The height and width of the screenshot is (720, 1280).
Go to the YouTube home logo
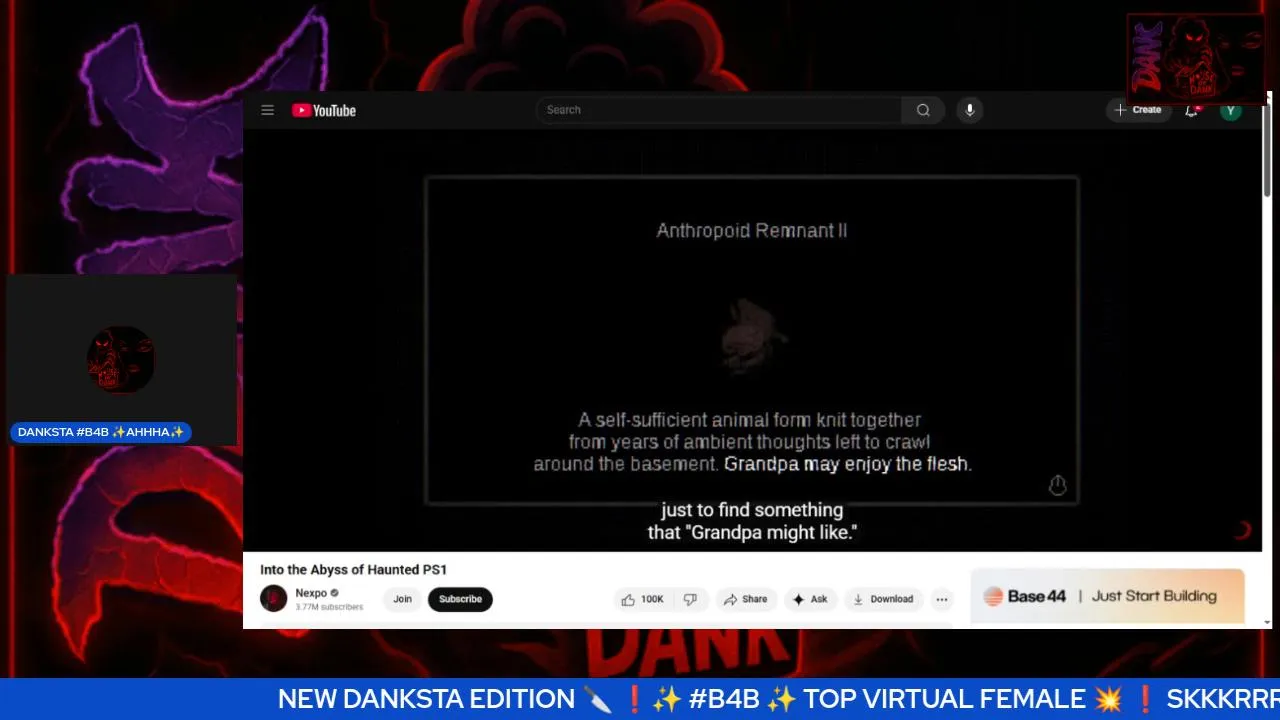(x=324, y=110)
